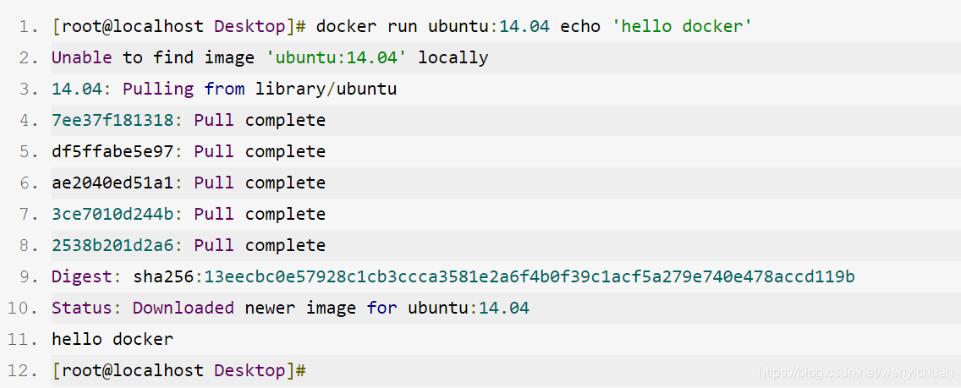Click the sha256 digest hash value
This screenshot has height=388, width=961.
pos(529,276)
